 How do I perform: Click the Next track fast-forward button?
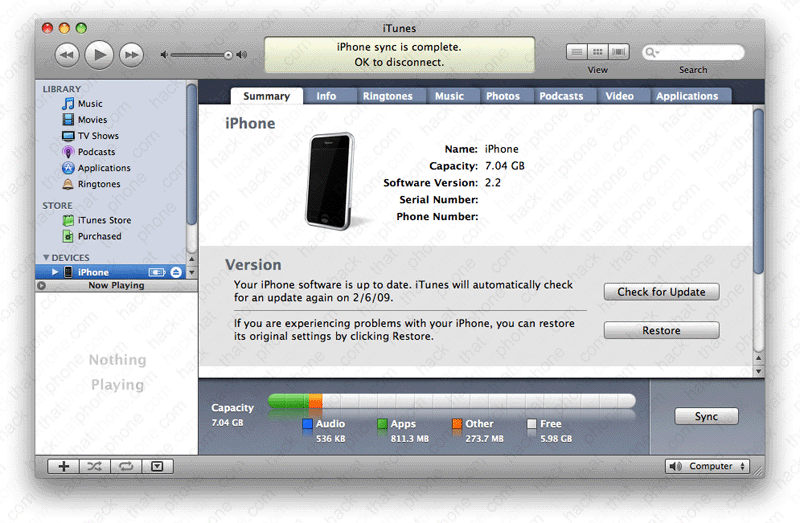pyautogui.click(x=132, y=55)
